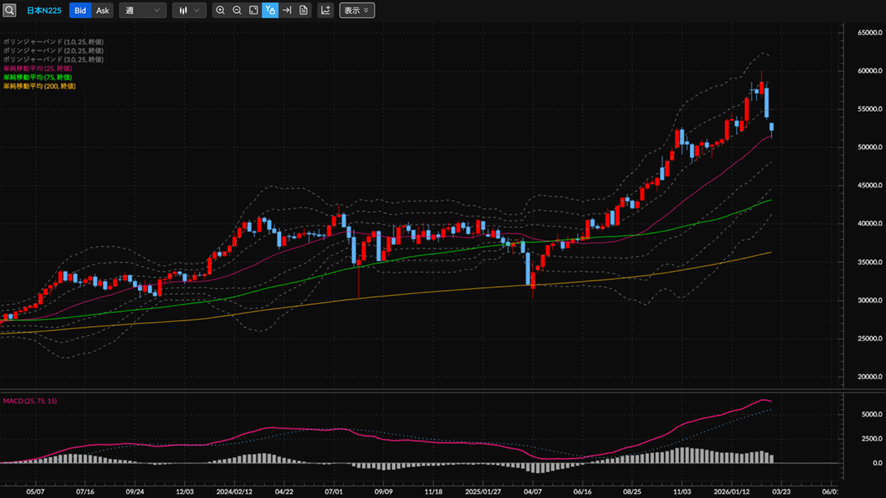Click the 20000.0 price axis label
This screenshot has width=886, height=498.
[x=870, y=376]
